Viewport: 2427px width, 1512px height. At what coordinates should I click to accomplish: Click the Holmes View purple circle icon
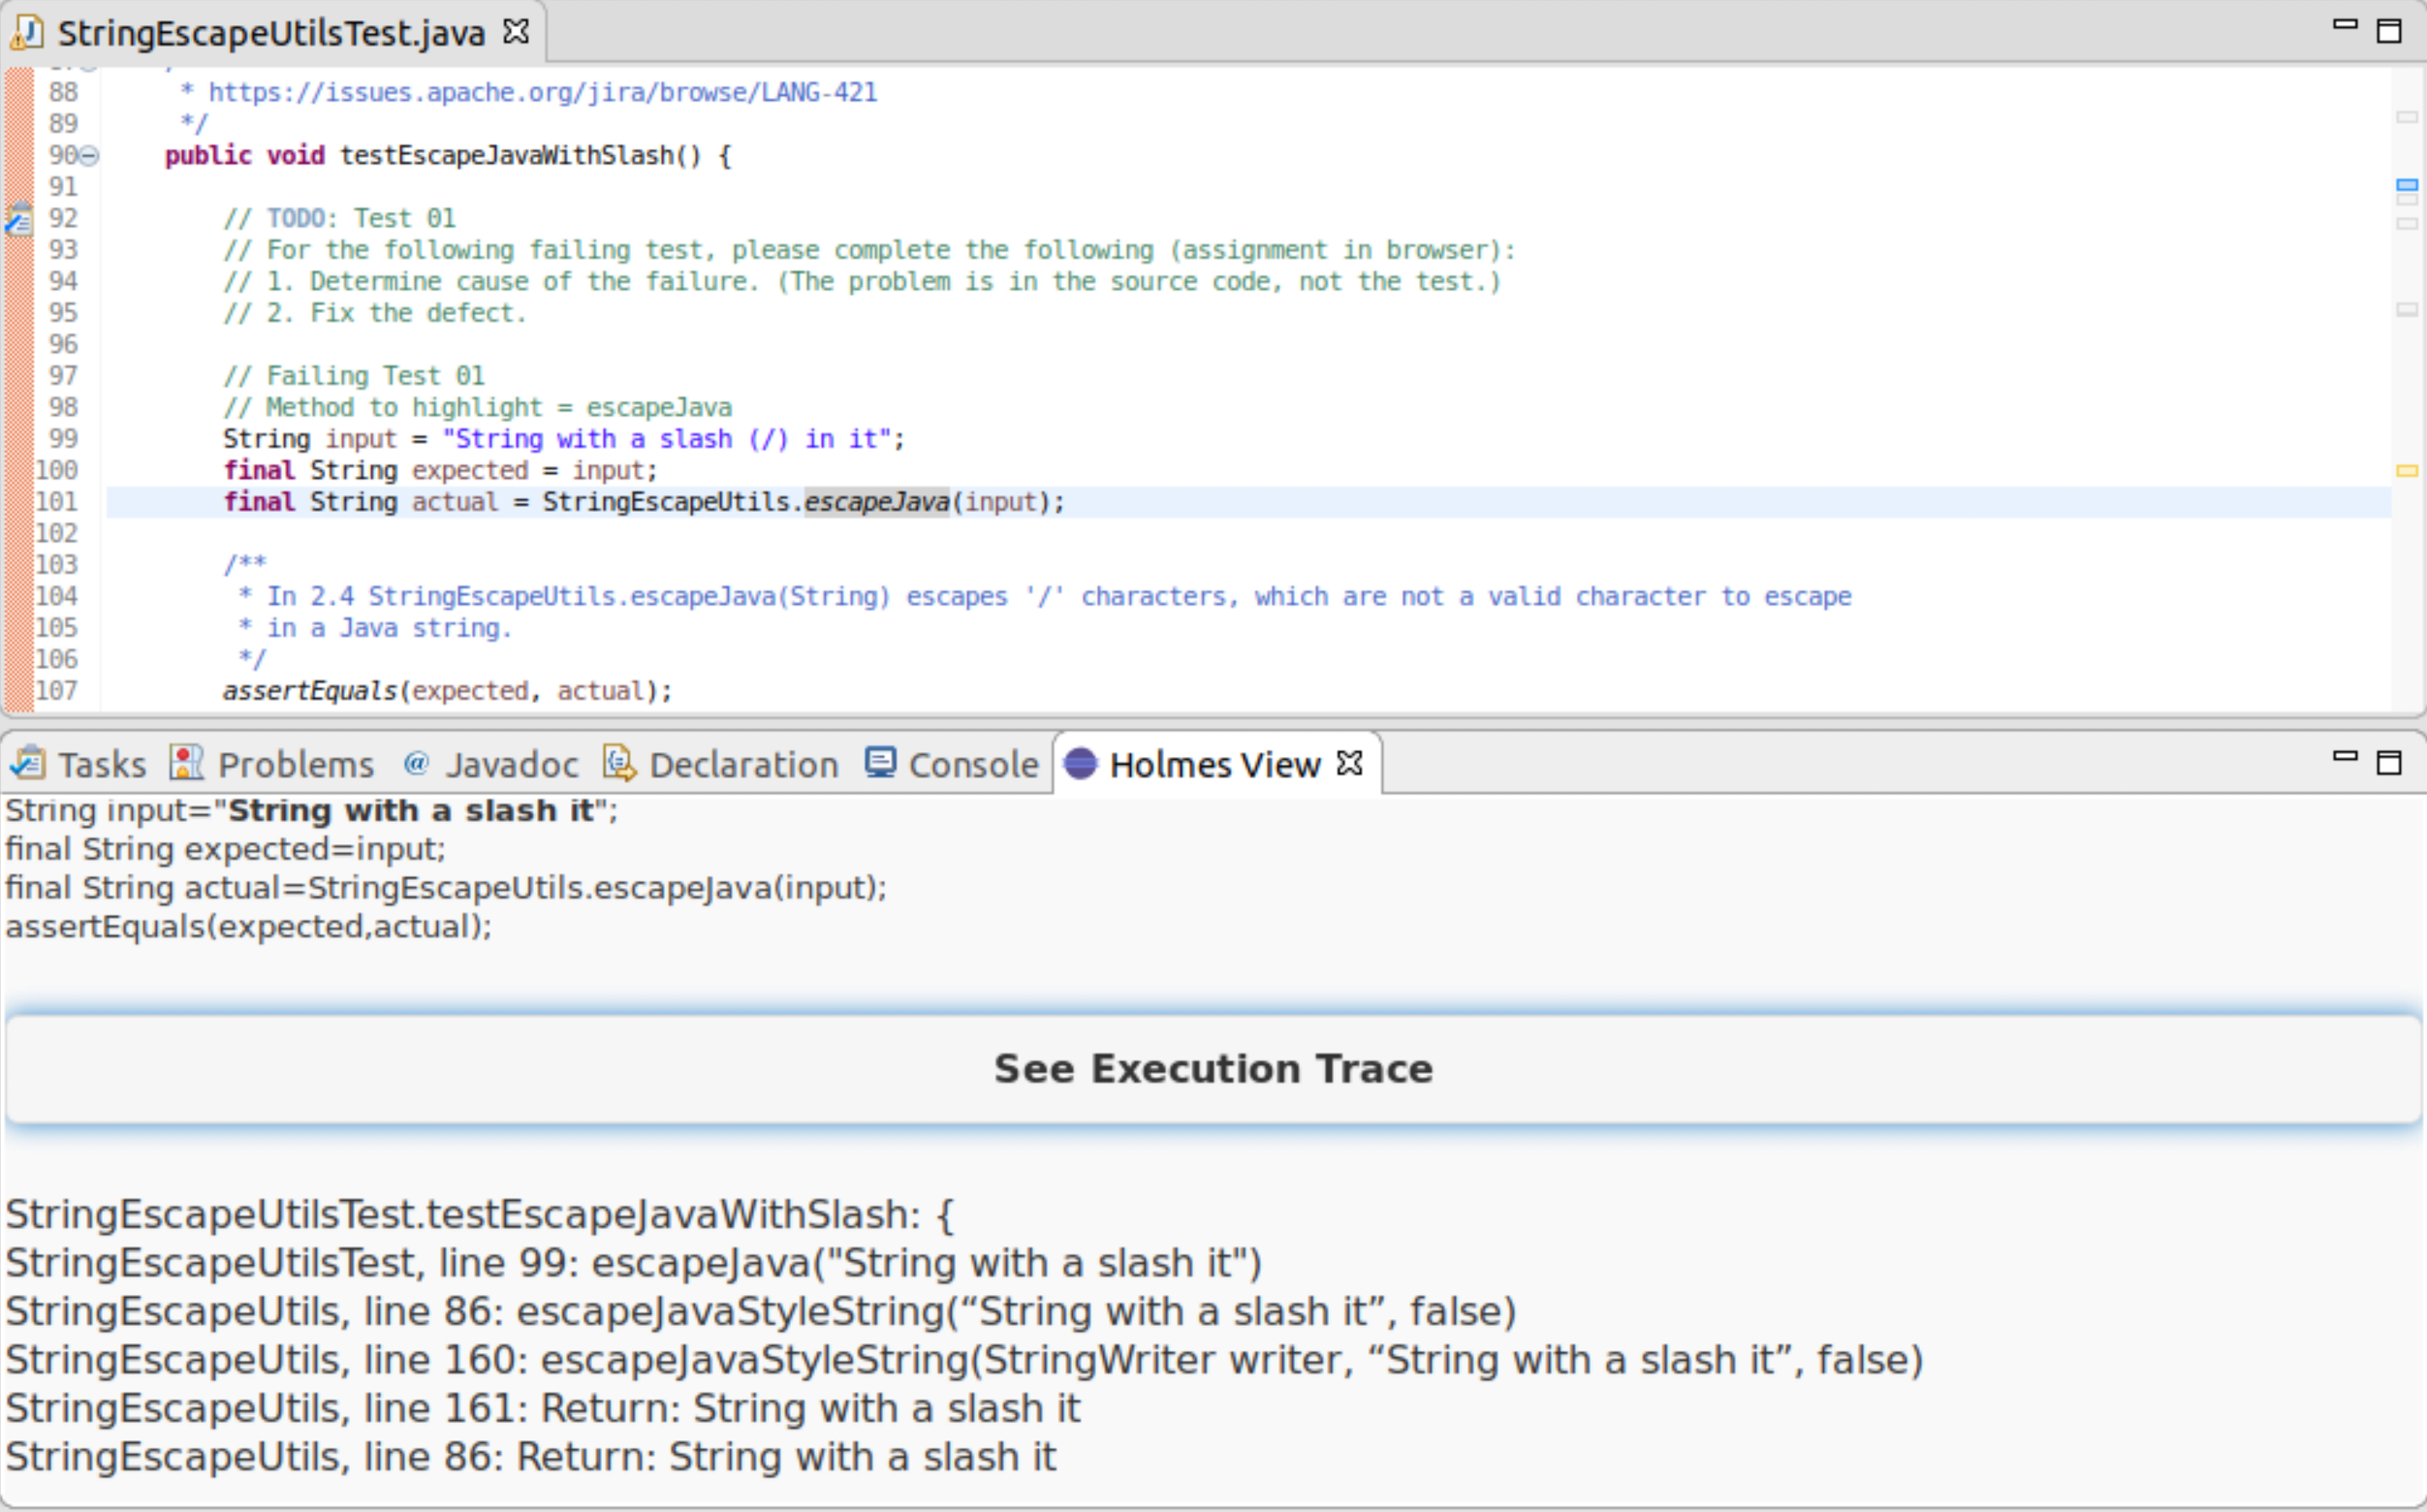[x=1081, y=764]
